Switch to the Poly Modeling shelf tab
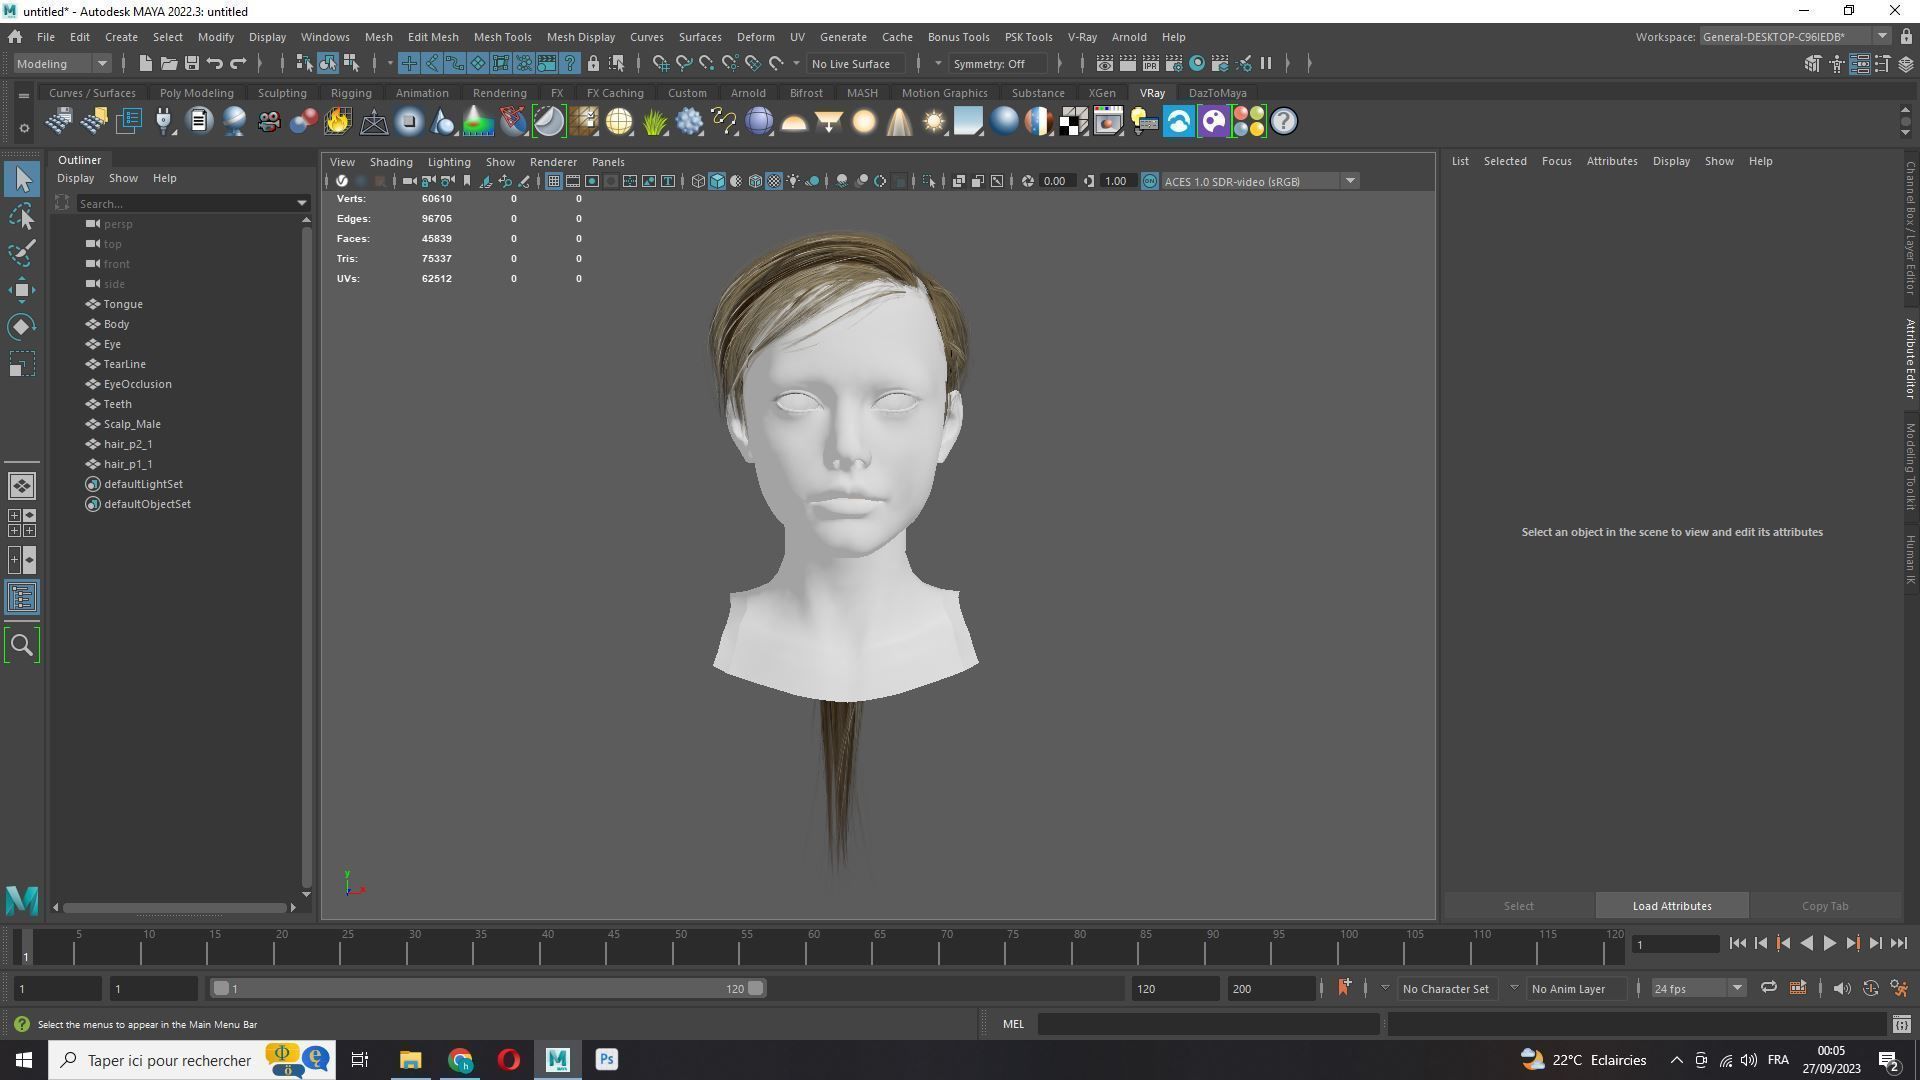 click(x=196, y=93)
